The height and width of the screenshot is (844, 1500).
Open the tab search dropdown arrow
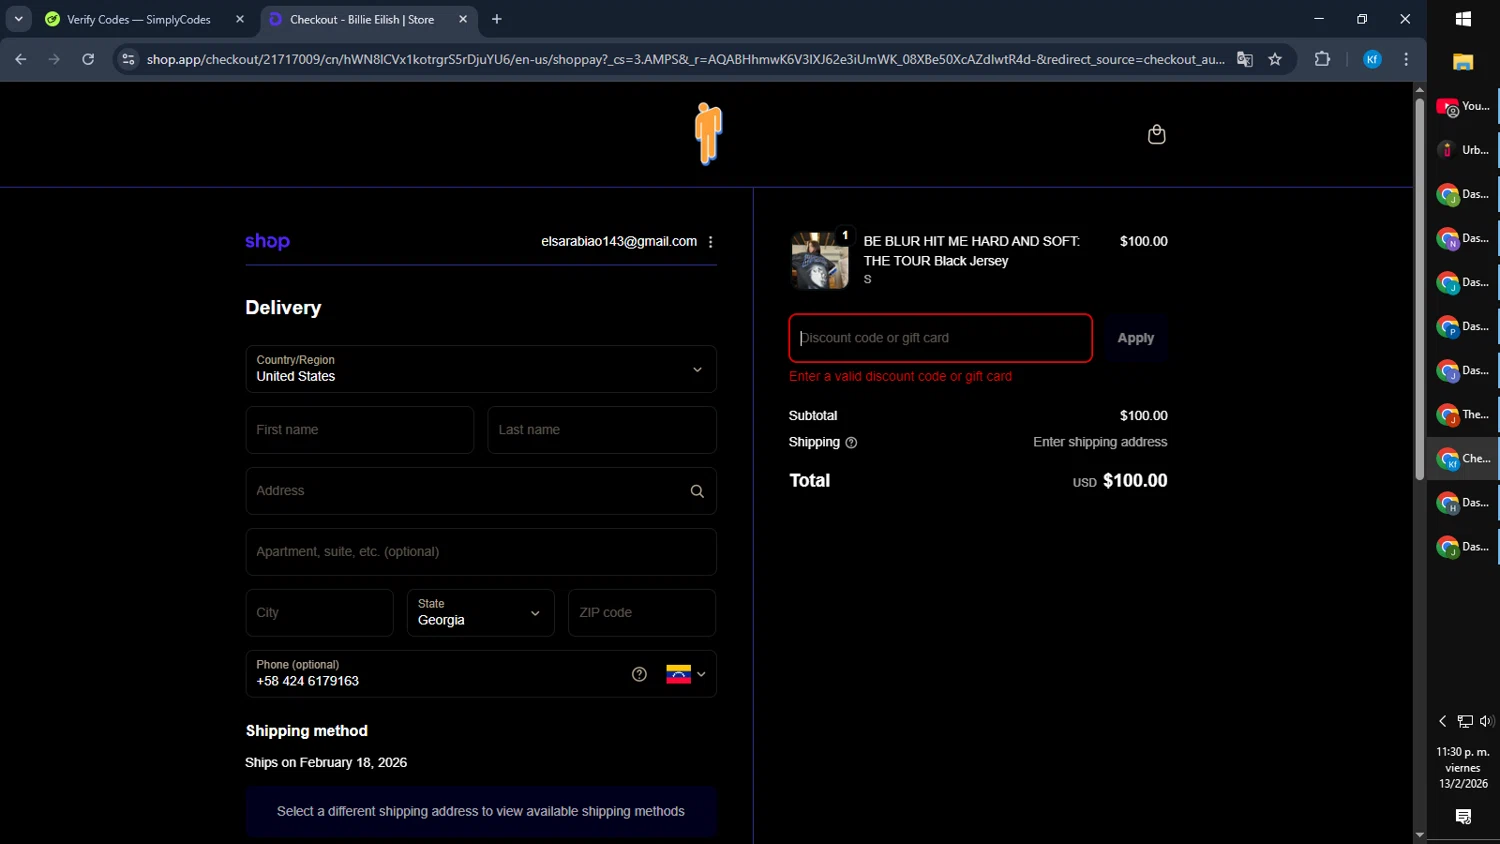(x=18, y=19)
